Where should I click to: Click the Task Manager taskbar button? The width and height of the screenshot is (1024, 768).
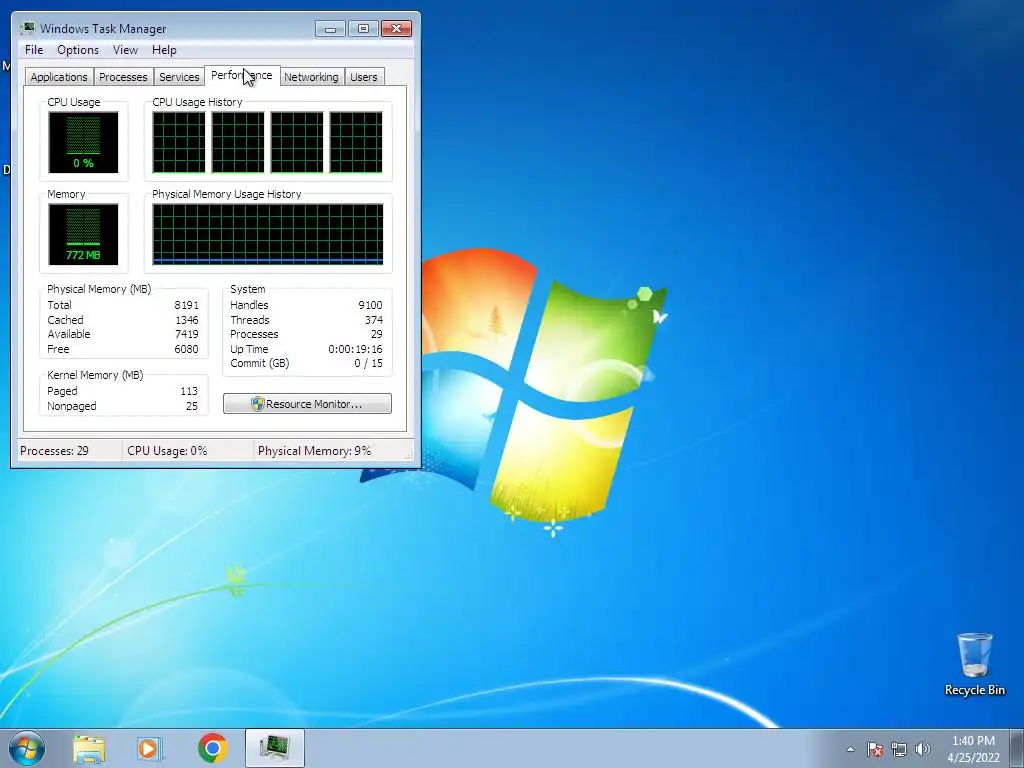tap(275, 748)
